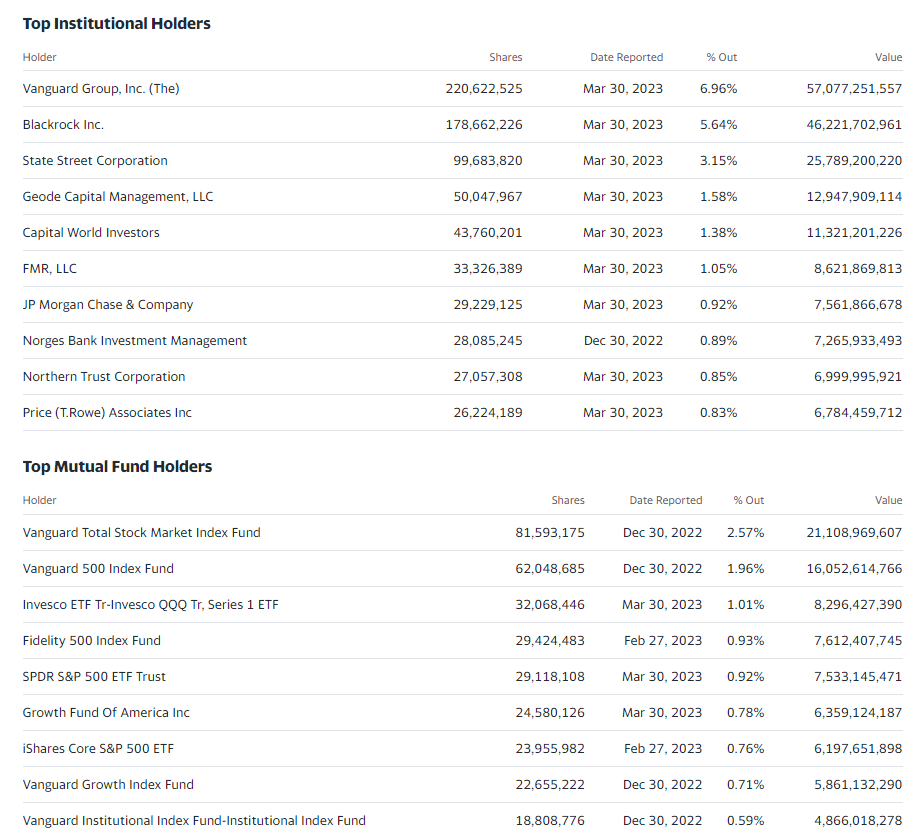The image size is (910, 829).
Task: Select Growth Fund Of America Inc name
Action: coord(106,713)
